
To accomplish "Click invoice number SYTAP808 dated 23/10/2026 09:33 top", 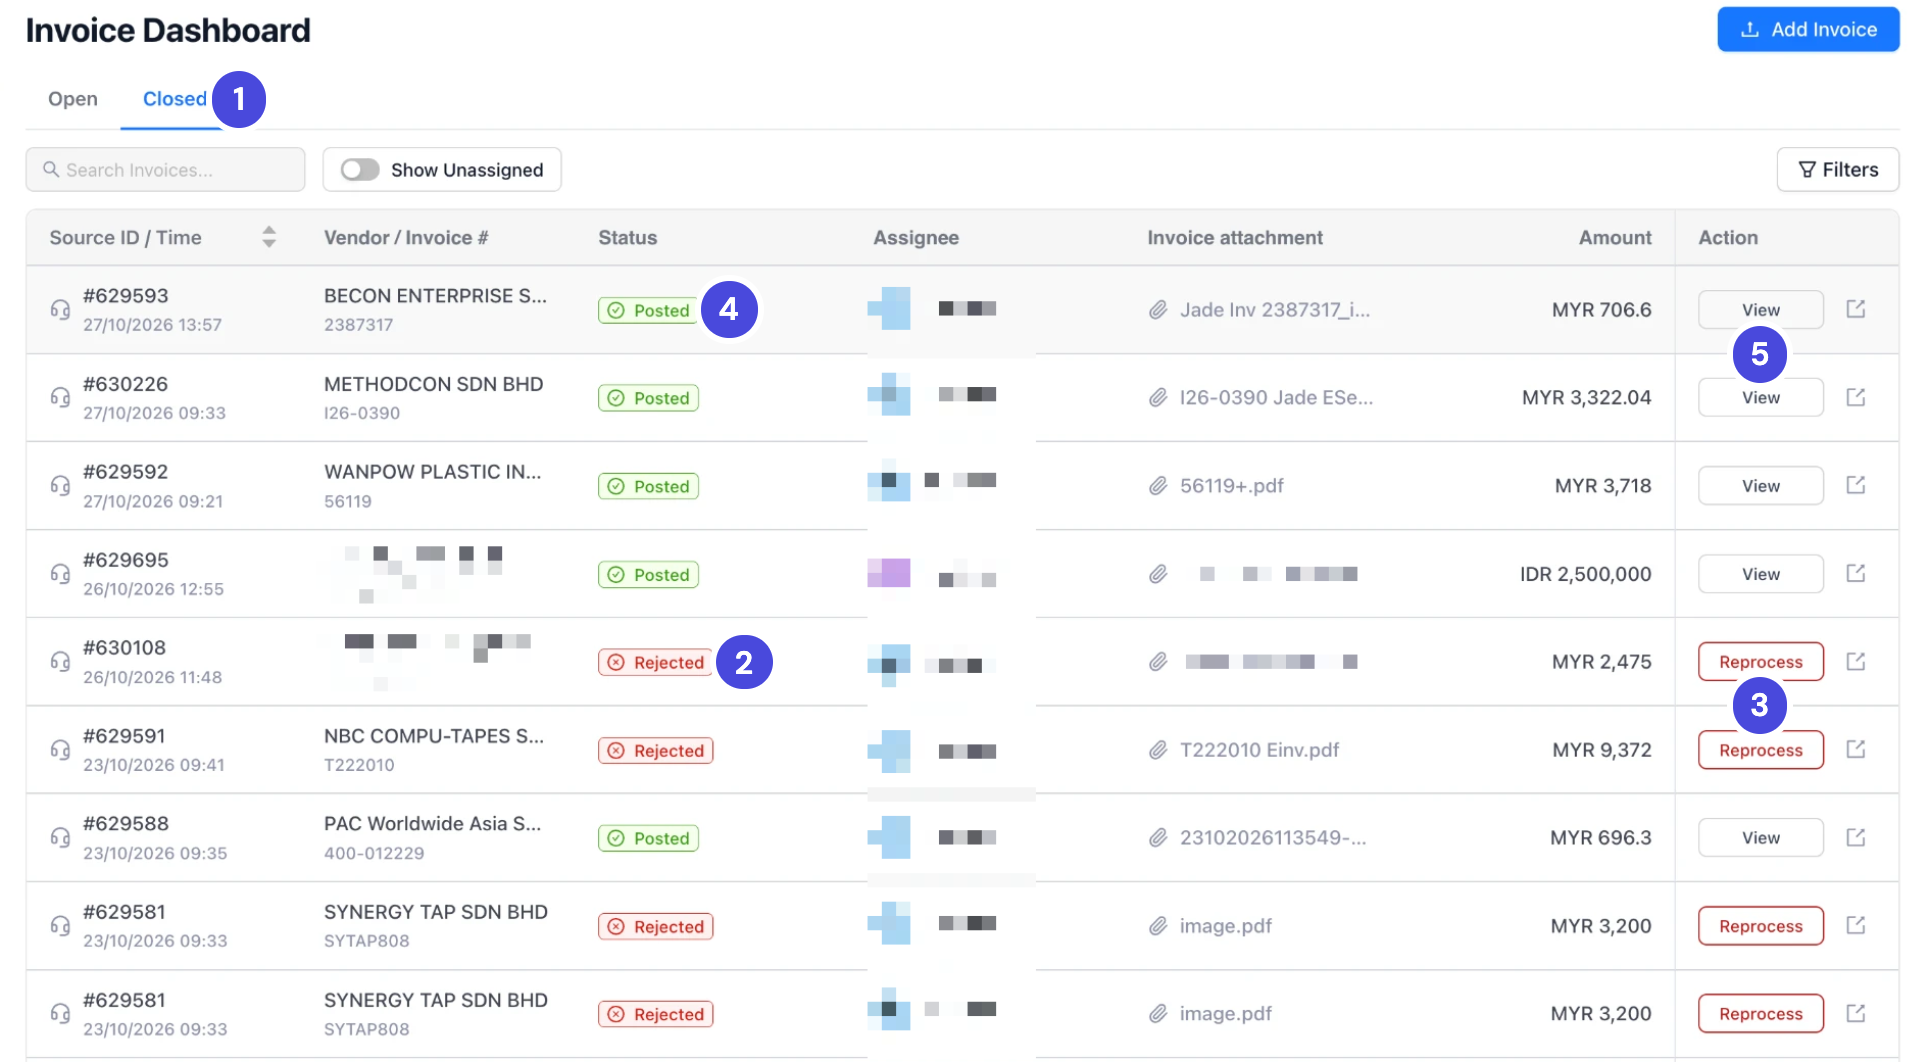I will [x=367, y=941].
